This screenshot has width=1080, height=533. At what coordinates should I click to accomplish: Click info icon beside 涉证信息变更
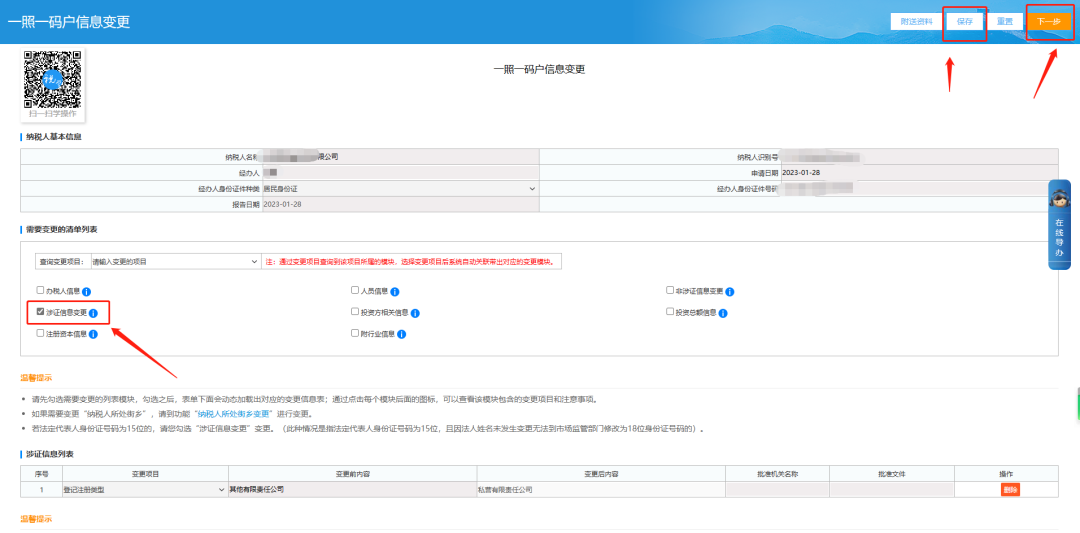(x=93, y=313)
